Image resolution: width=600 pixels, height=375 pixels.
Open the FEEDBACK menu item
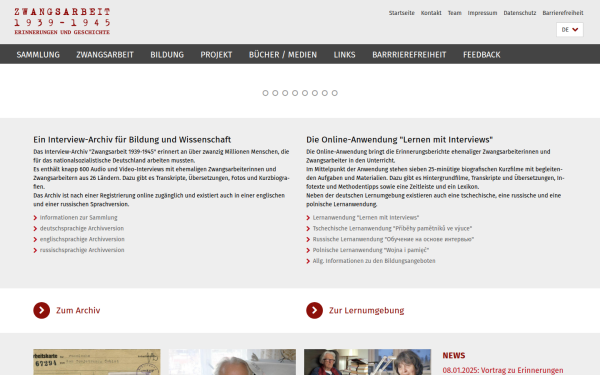[x=482, y=55]
